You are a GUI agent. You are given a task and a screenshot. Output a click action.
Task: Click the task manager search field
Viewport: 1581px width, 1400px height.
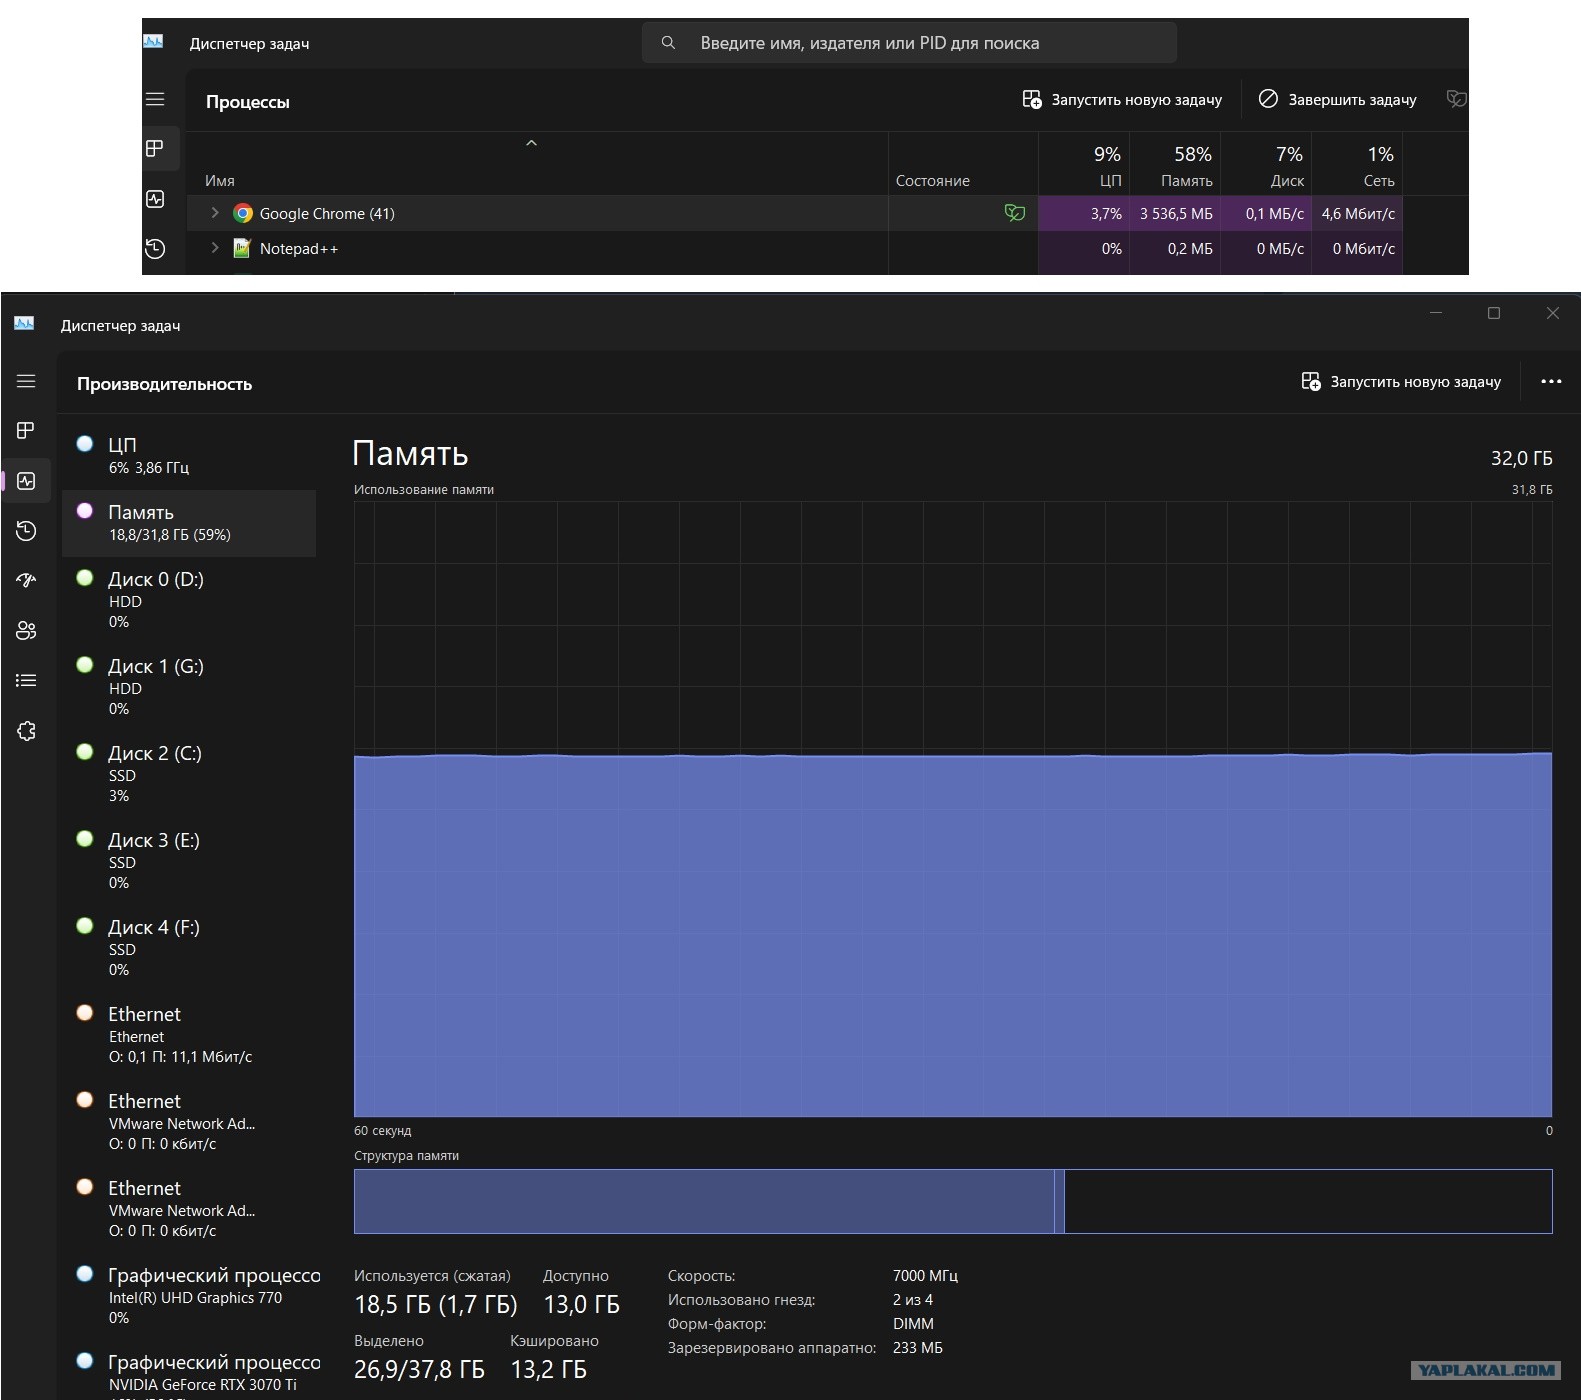click(909, 43)
